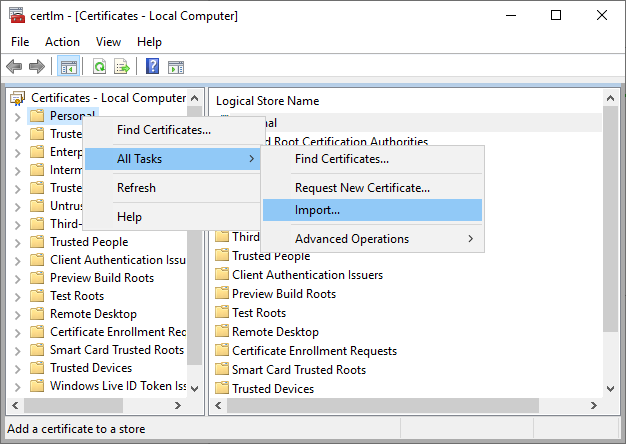Click the Refresh toolbar icon
Image resolution: width=626 pixels, height=444 pixels.
point(99,67)
